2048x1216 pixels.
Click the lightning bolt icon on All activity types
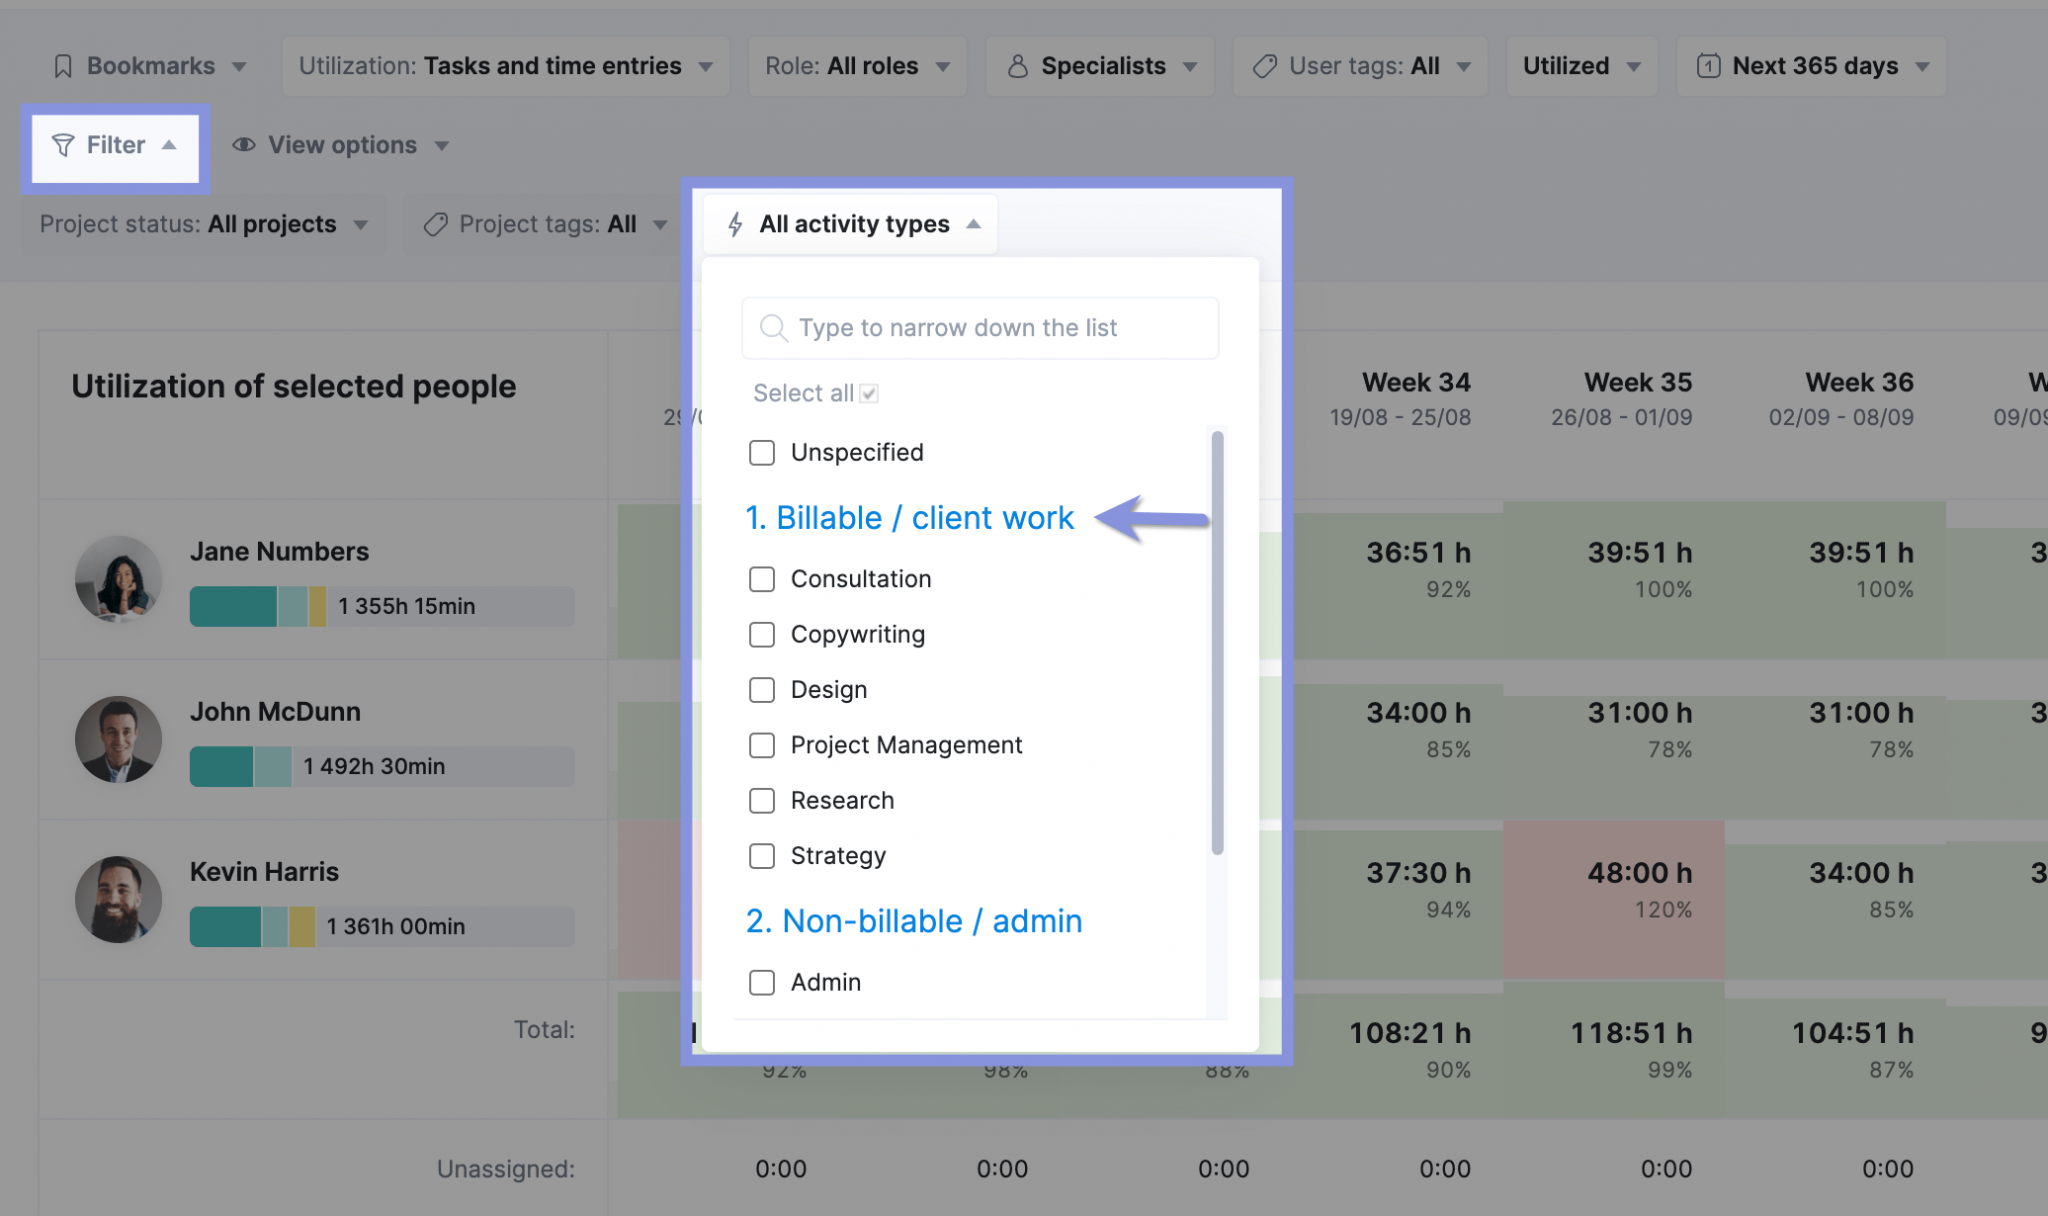pos(735,223)
